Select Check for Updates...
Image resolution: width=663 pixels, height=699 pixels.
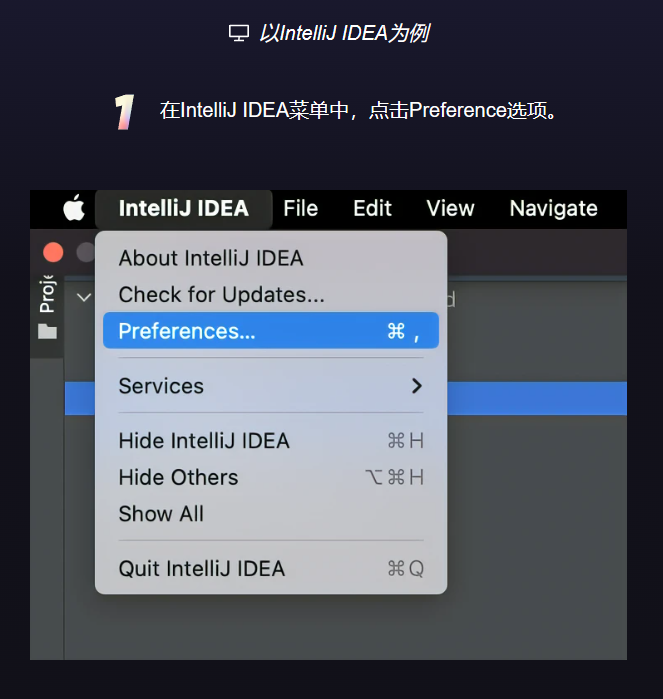(271, 295)
